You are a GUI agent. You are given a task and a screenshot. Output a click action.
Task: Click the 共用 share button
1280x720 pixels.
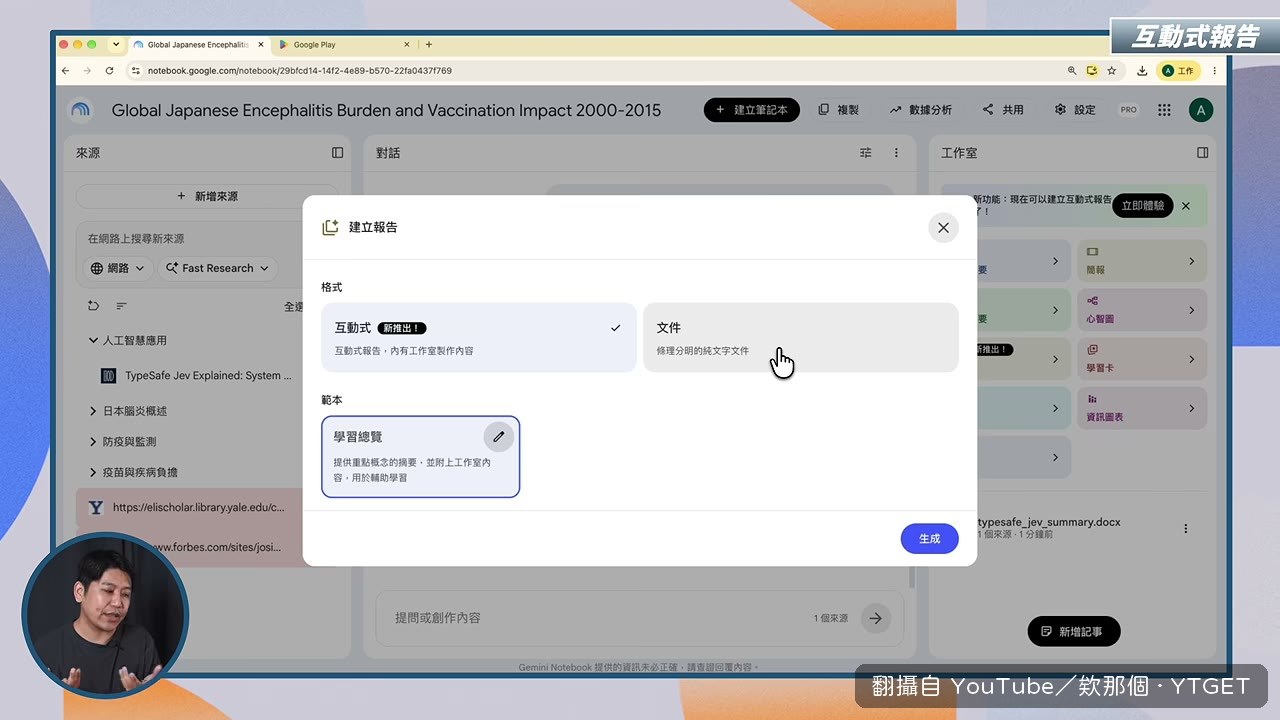point(1003,110)
